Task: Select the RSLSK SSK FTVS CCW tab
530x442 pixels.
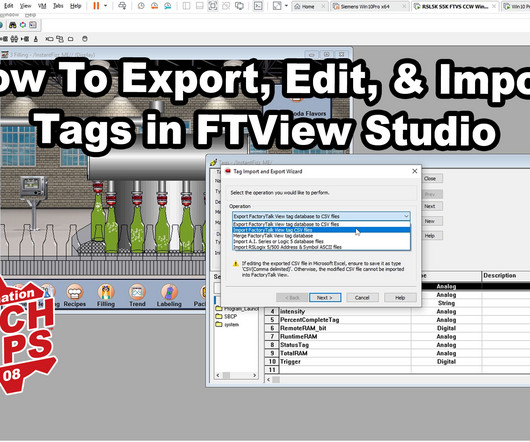Action: click(x=455, y=6)
